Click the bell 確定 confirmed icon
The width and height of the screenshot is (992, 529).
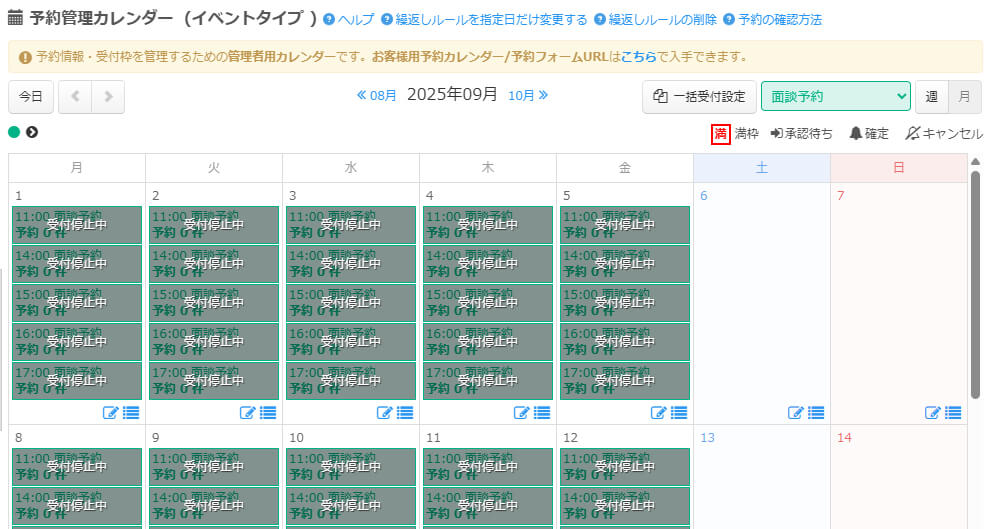856,133
